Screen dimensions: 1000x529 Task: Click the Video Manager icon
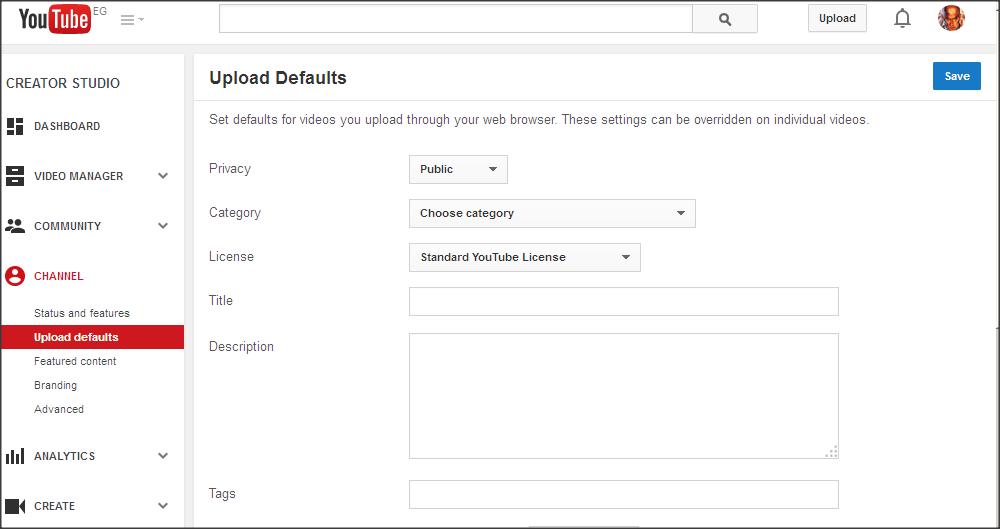(15, 176)
